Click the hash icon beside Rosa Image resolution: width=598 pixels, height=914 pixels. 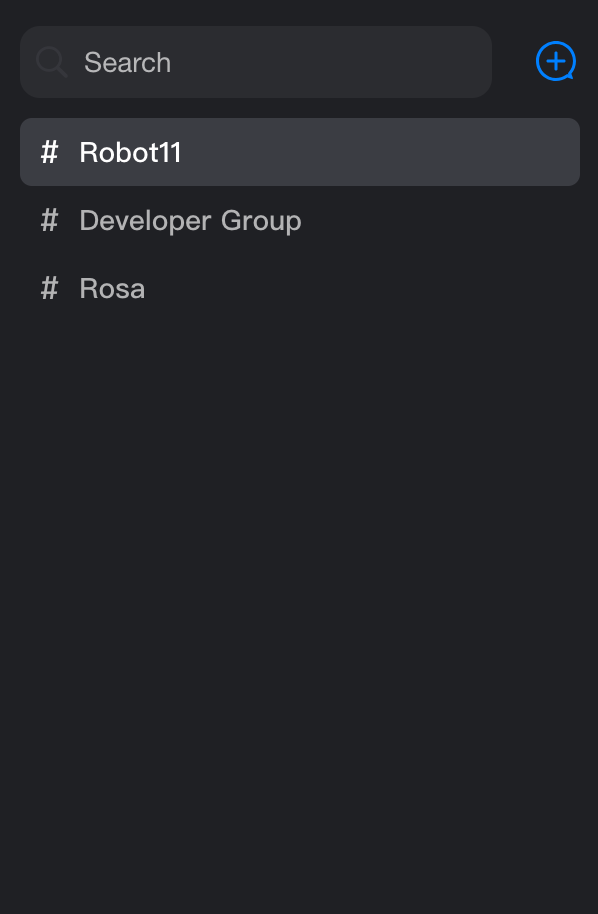tap(50, 288)
